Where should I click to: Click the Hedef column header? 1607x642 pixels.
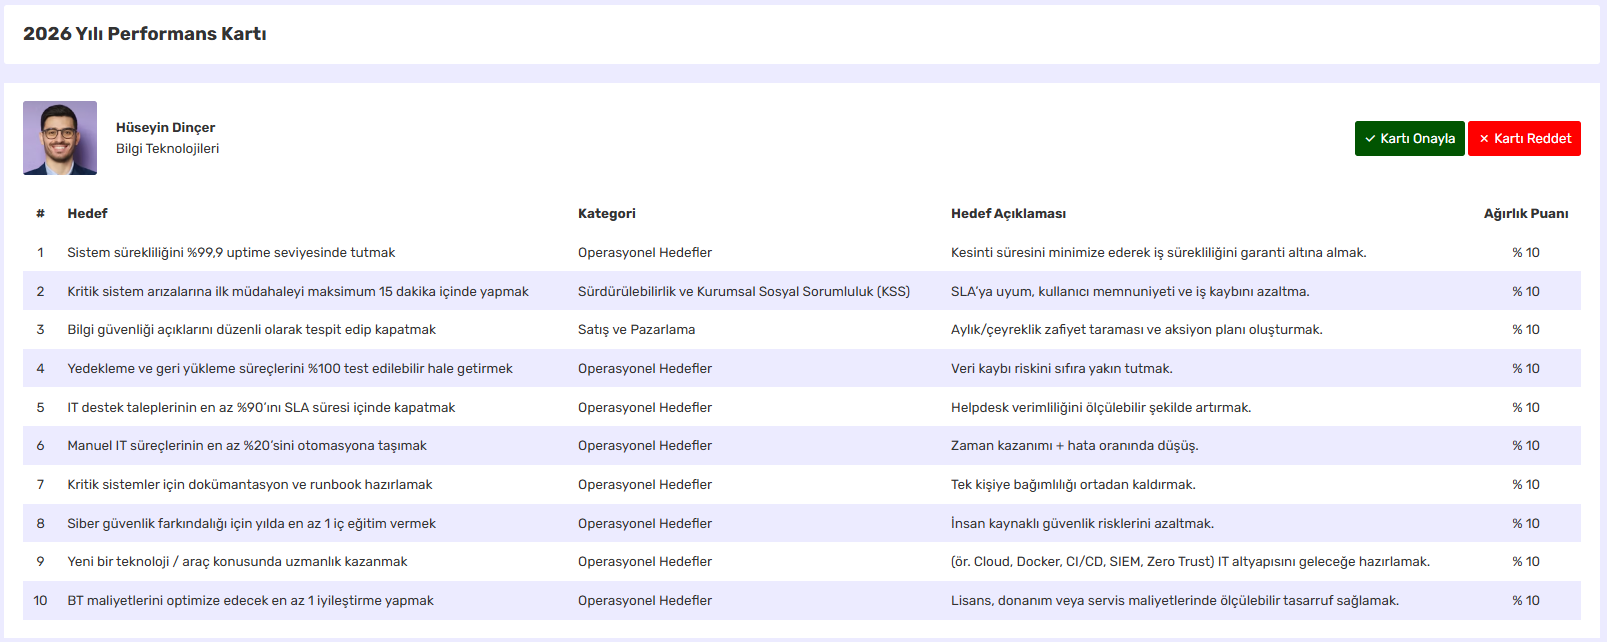[87, 214]
